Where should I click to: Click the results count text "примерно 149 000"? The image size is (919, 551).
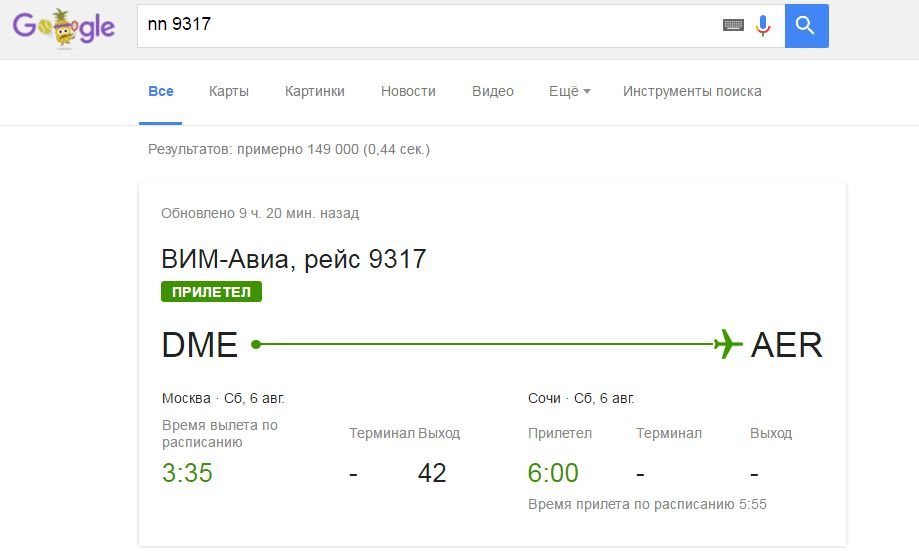click(298, 149)
